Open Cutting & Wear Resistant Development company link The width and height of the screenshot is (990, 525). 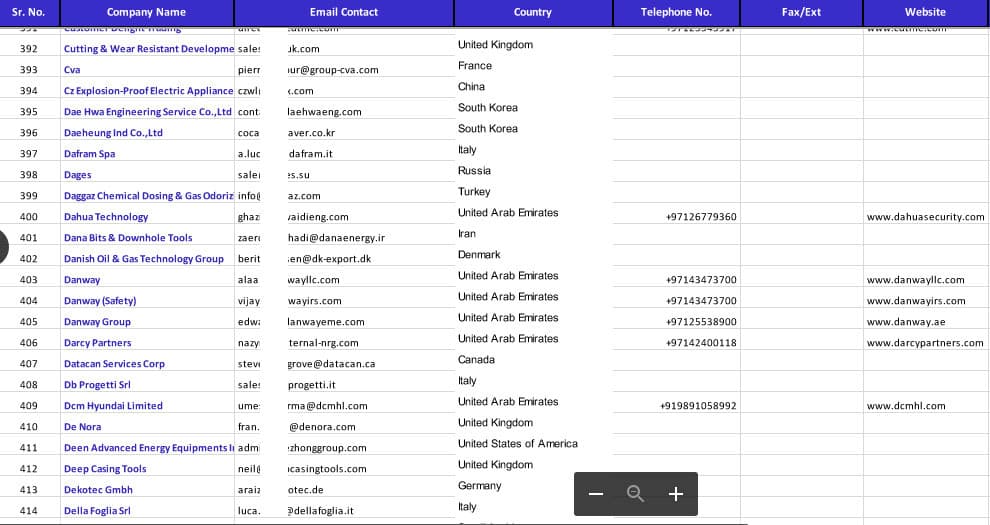149,49
